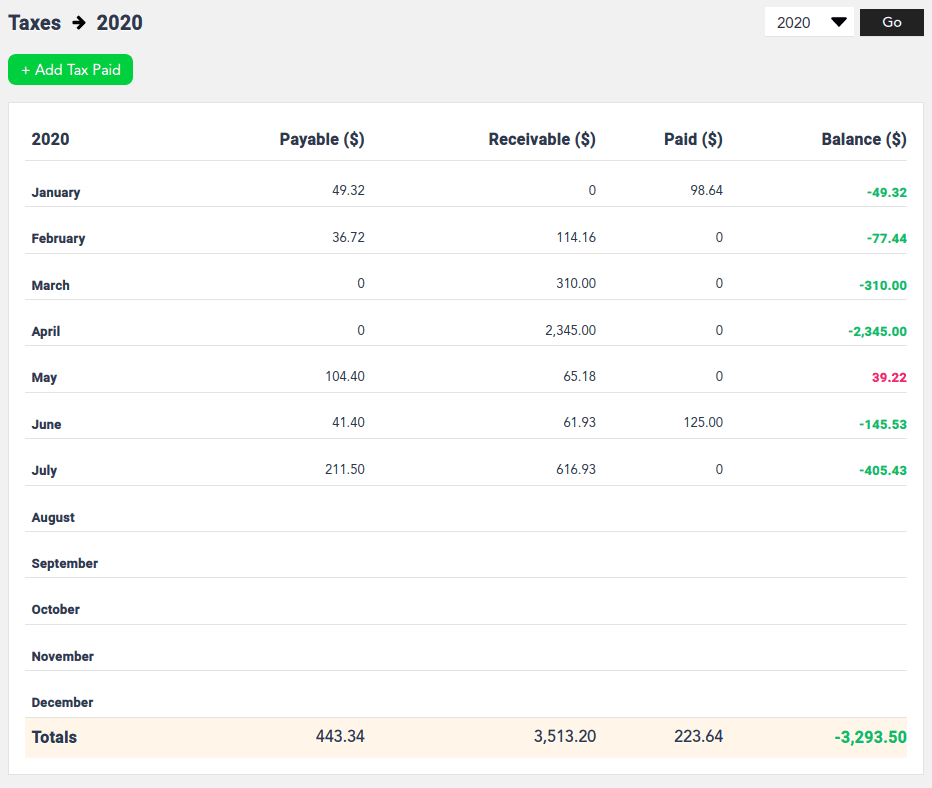Click the total balance -3,293.50
The width and height of the screenshot is (932, 788).
click(x=869, y=737)
